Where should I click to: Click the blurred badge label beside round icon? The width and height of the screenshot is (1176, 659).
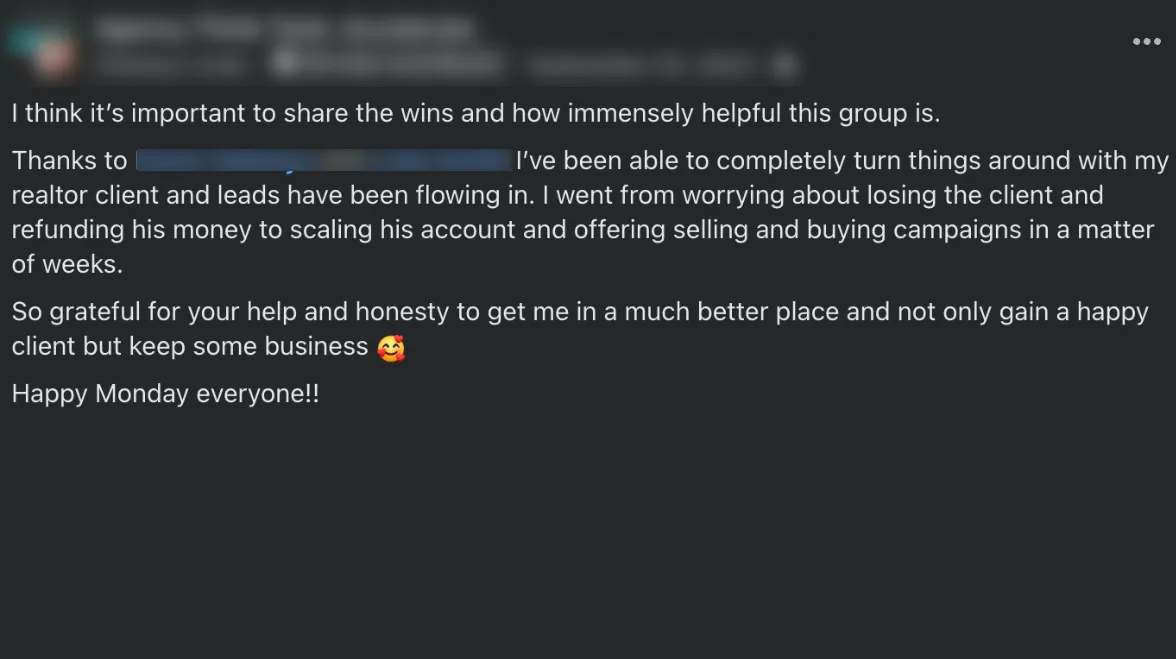pos(400,64)
